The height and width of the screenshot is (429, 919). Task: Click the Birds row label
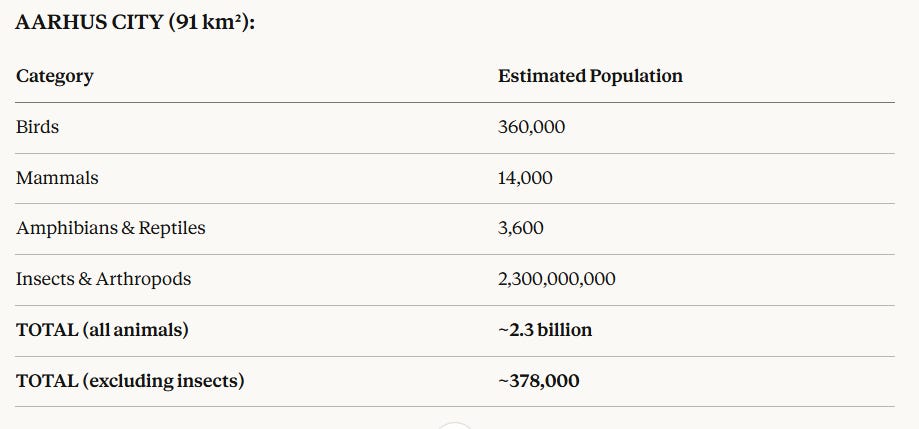coord(38,127)
